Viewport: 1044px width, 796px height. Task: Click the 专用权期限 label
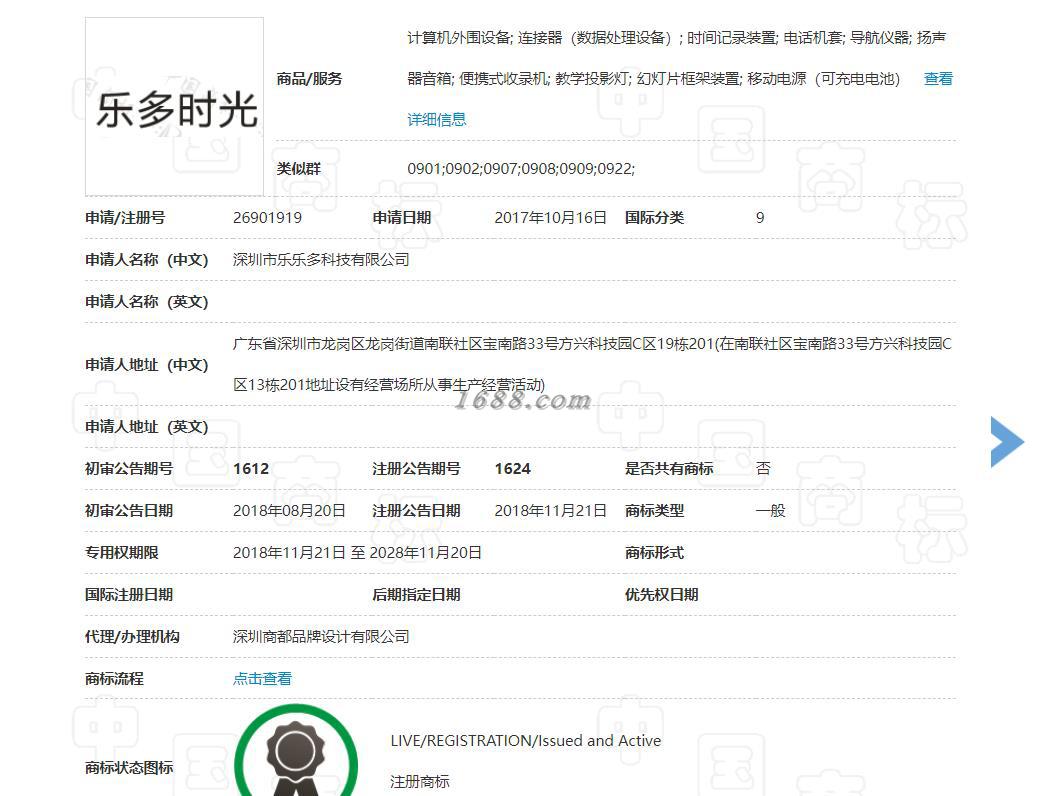point(122,552)
